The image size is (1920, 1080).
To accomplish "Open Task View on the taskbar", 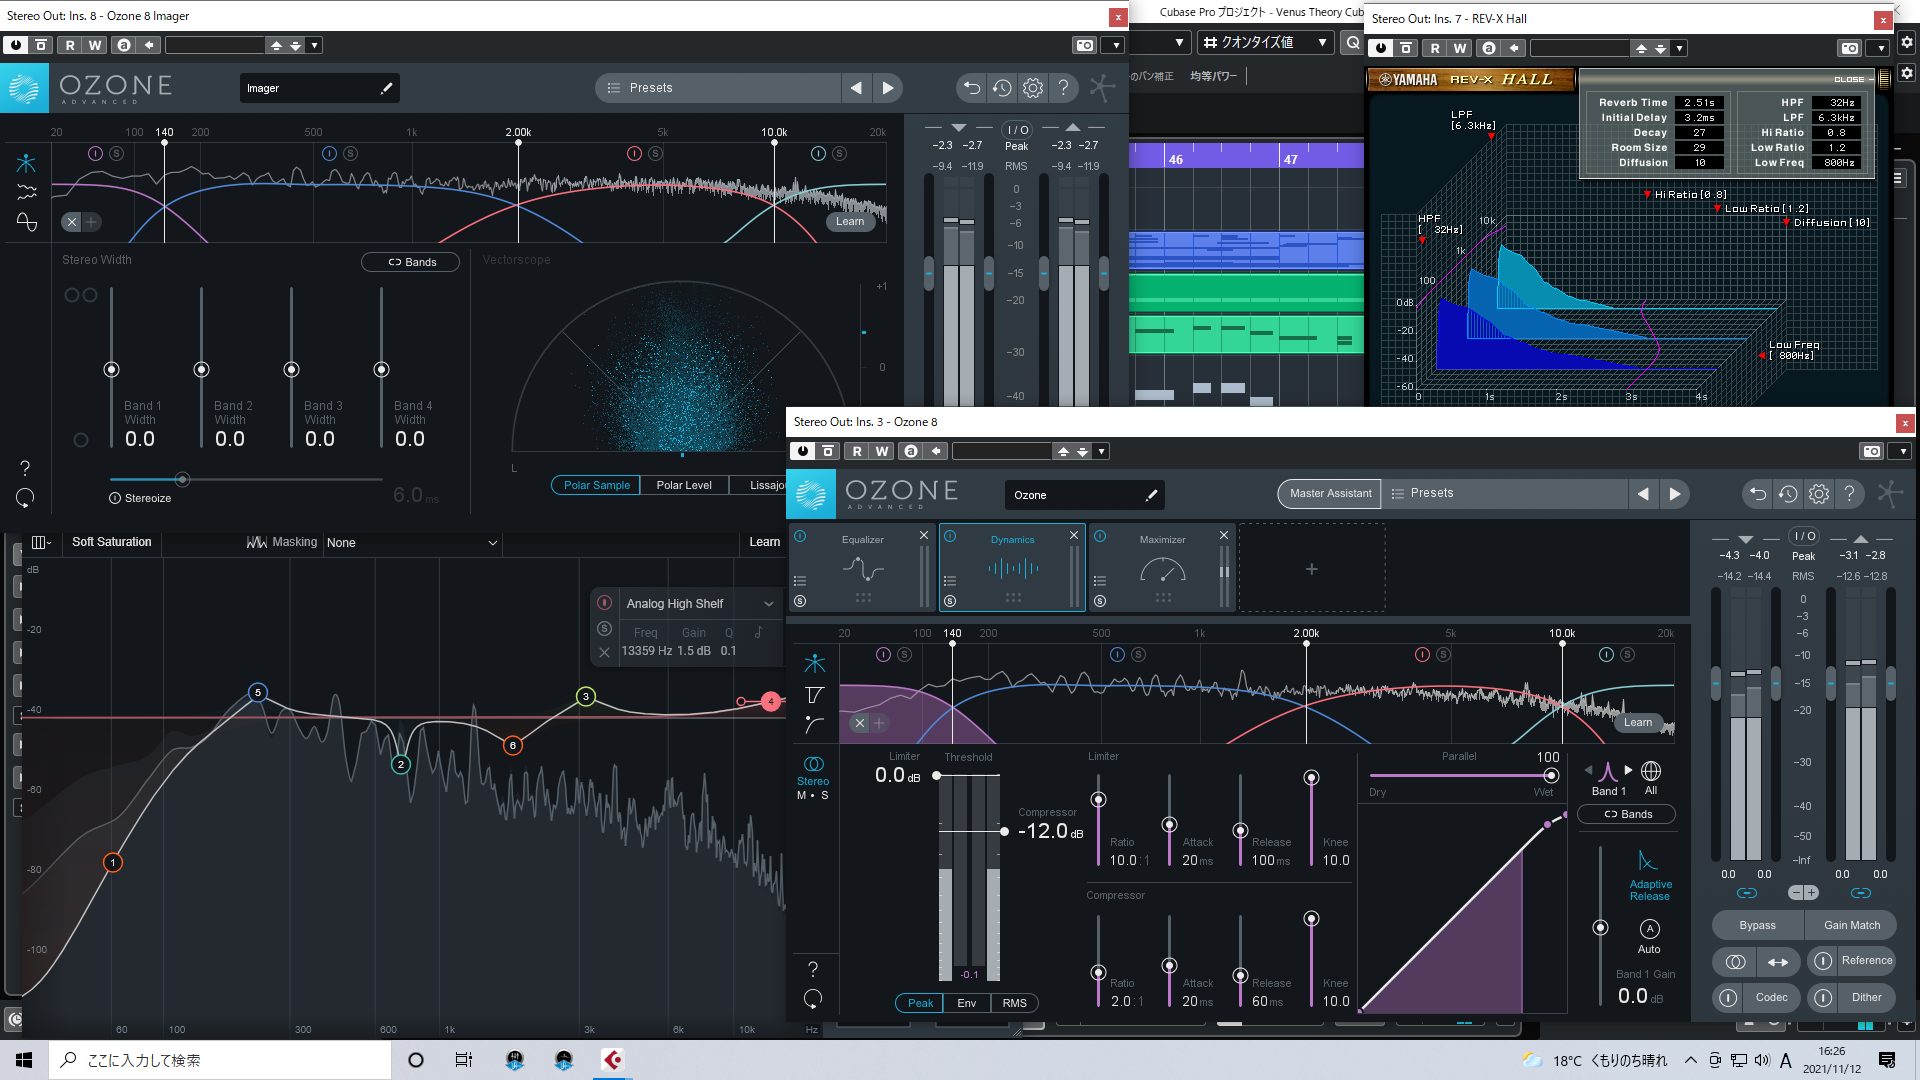I will pos(463,1059).
